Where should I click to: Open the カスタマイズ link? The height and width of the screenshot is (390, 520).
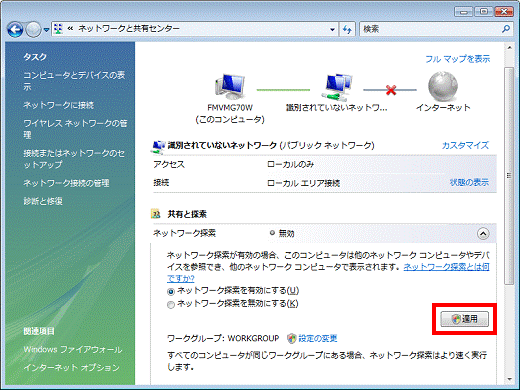coord(465,145)
